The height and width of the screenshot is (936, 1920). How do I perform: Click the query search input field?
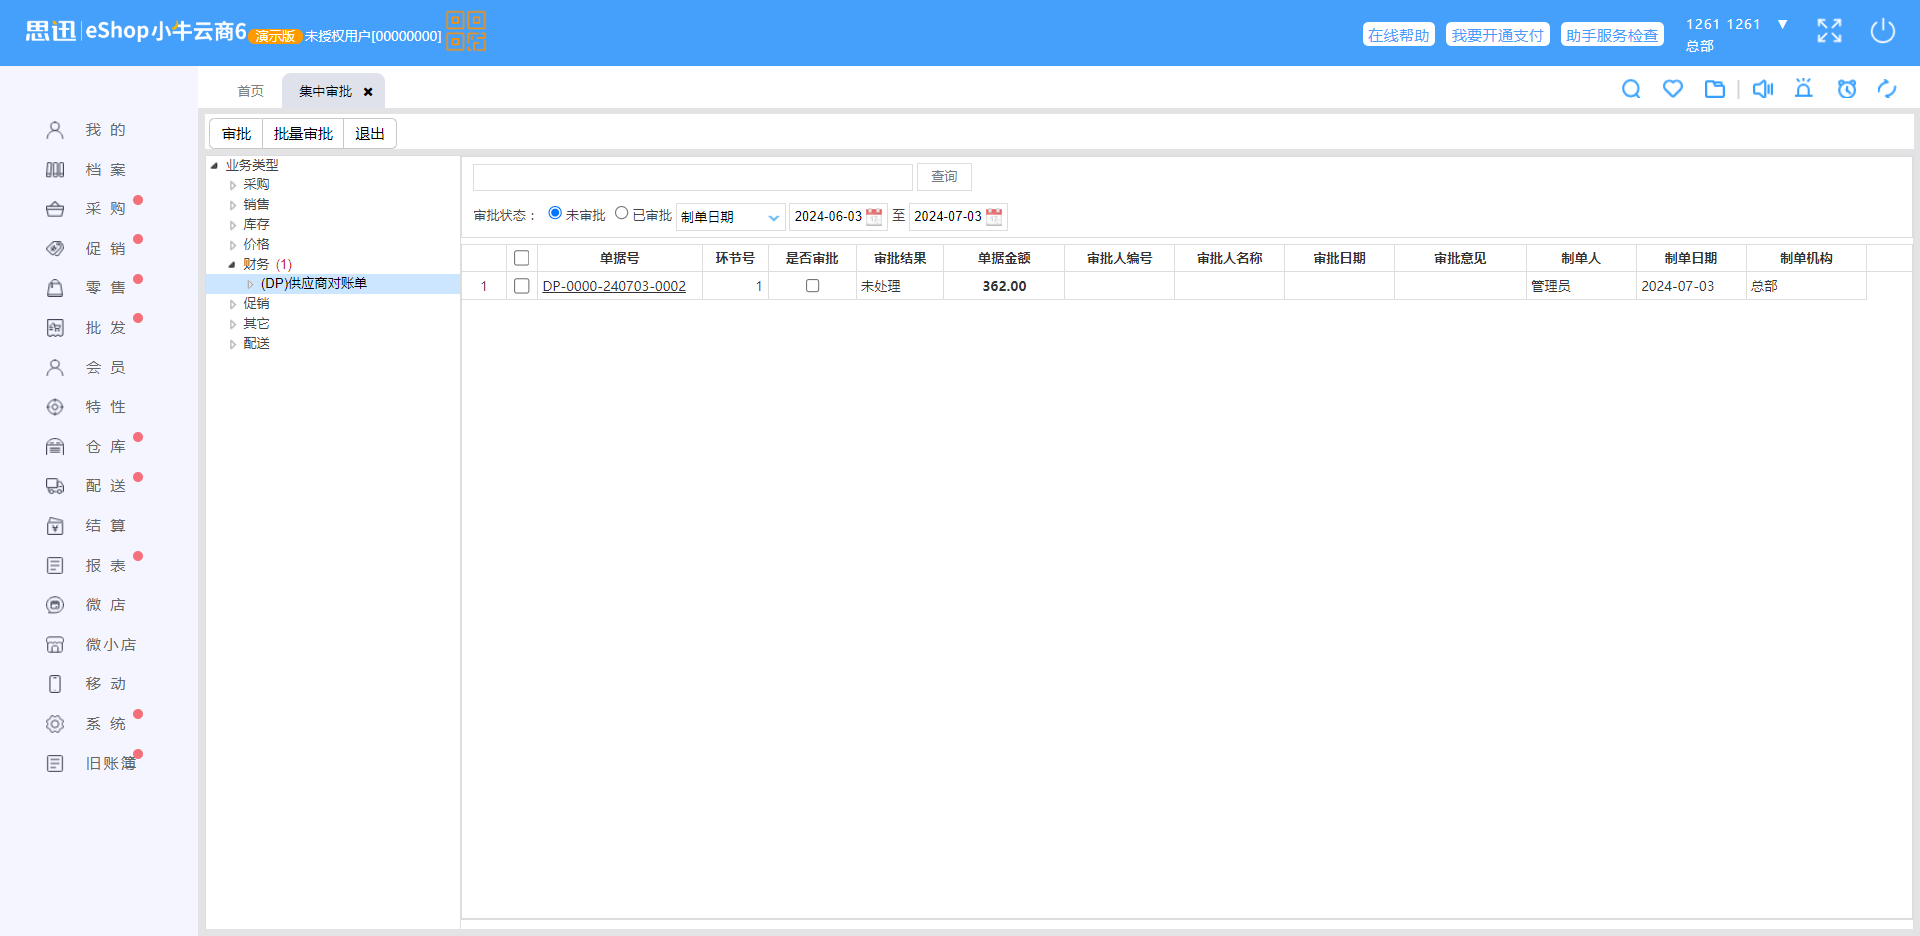click(693, 177)
